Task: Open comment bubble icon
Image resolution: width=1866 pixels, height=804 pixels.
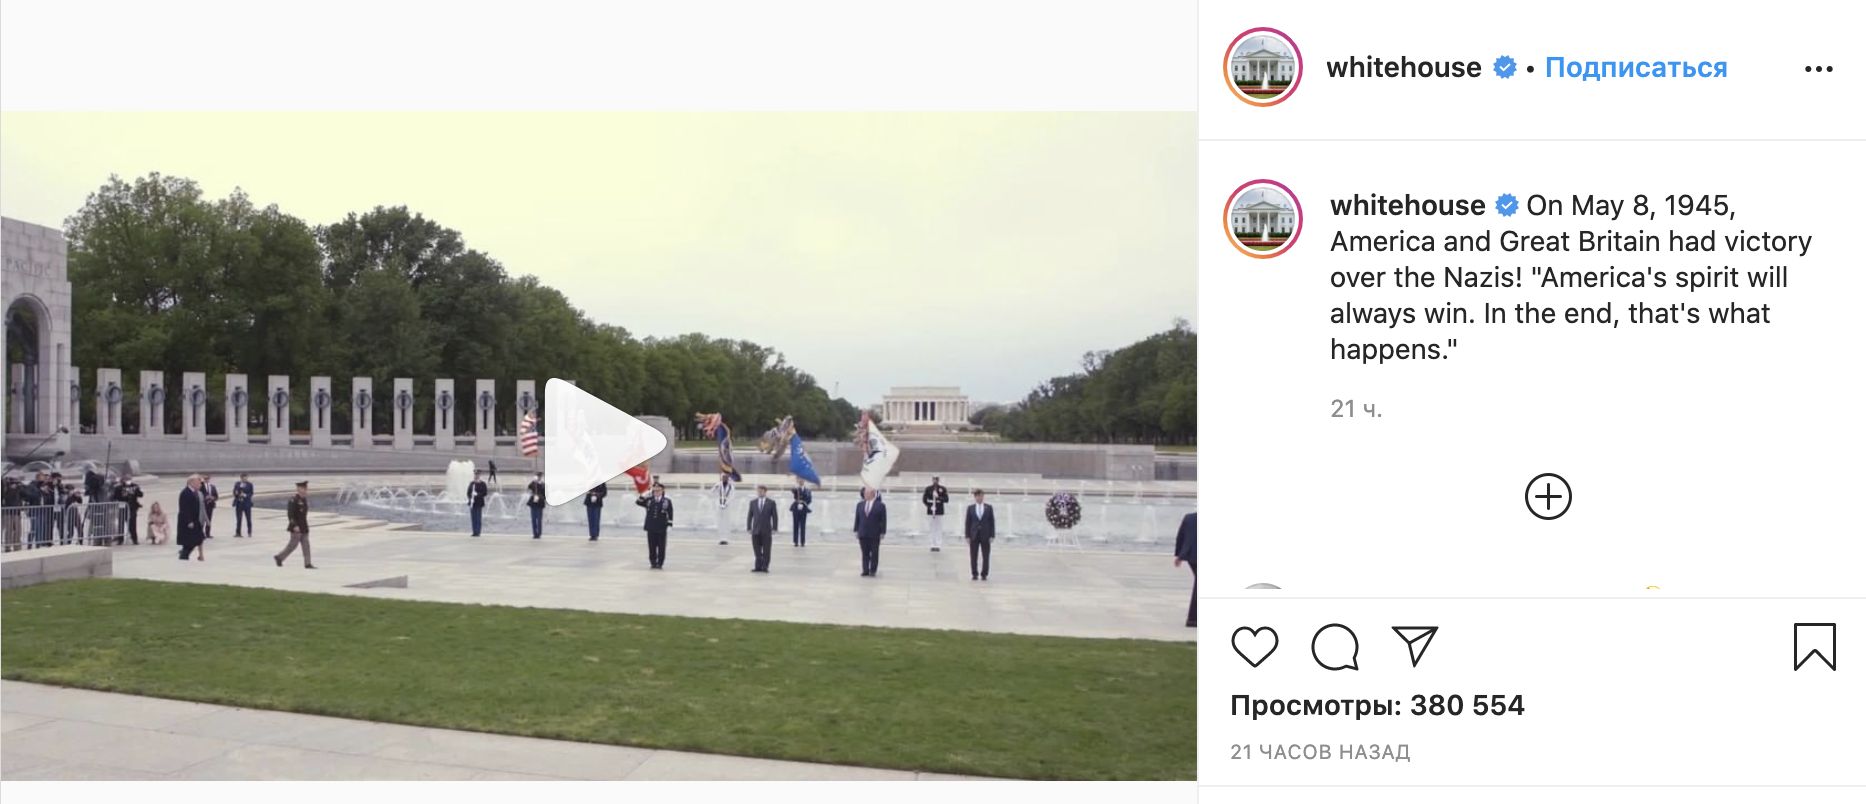Action: point(1335,647)
